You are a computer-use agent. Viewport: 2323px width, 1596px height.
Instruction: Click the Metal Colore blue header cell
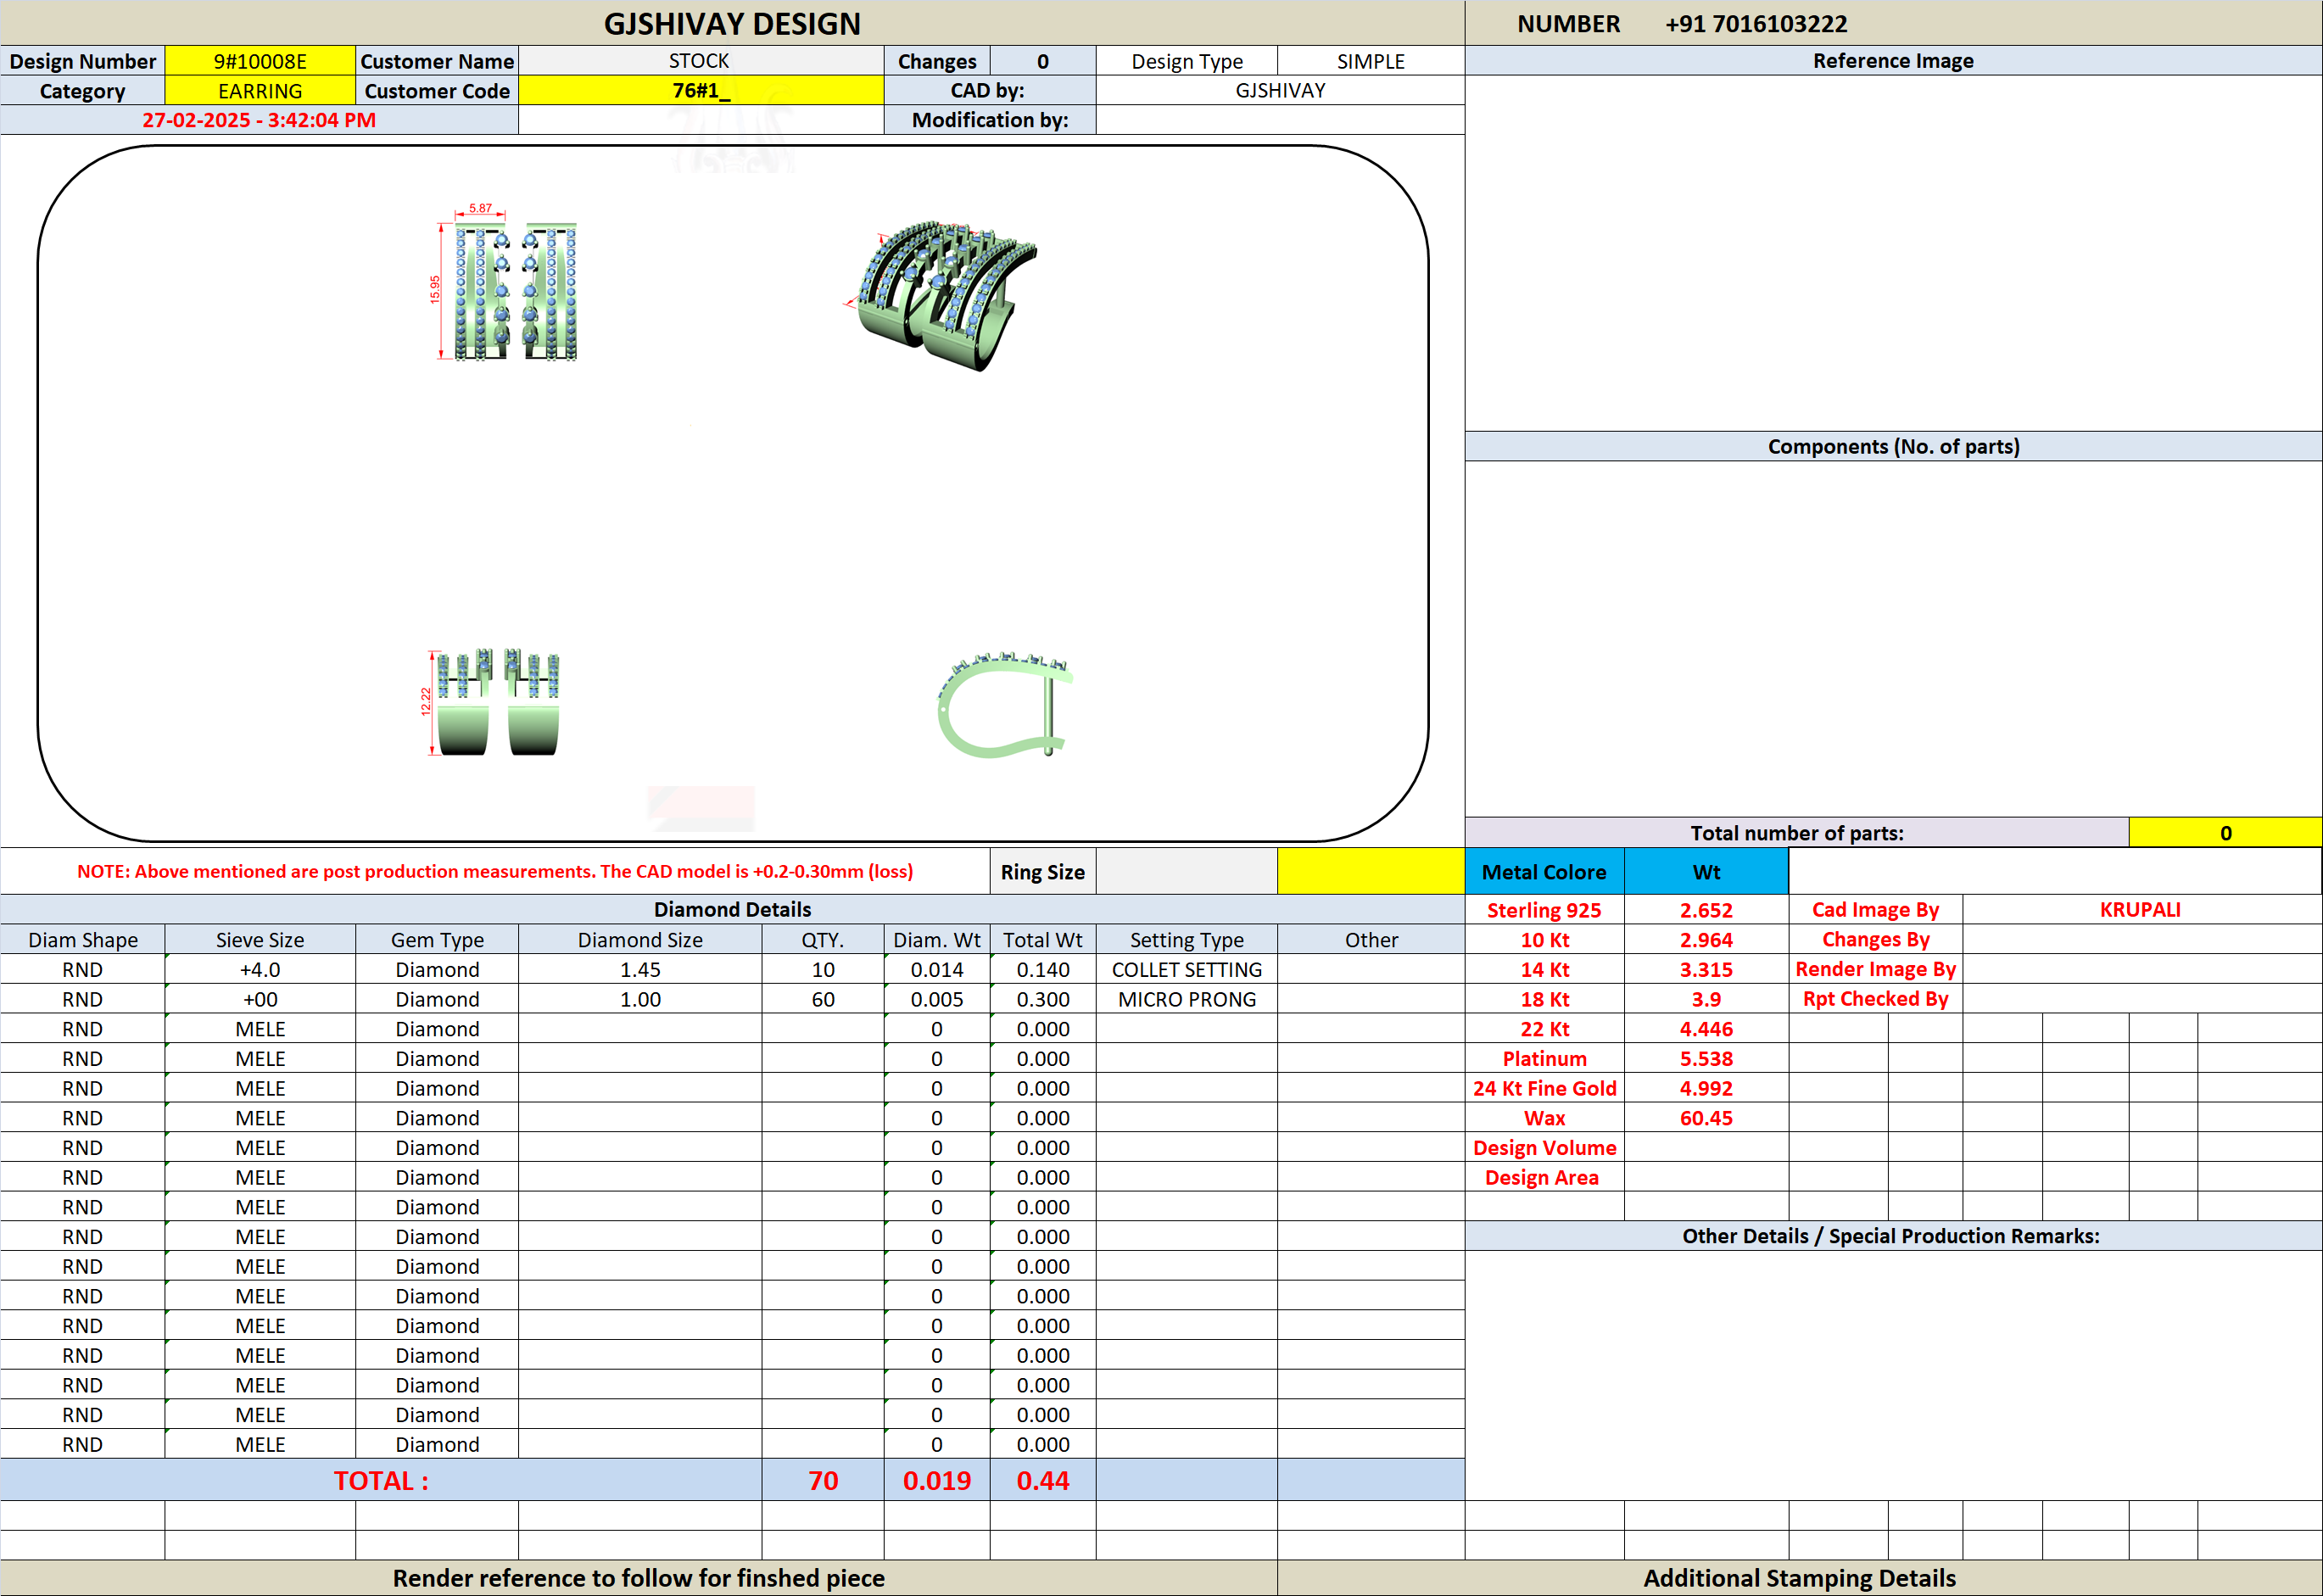[x=1544, y=871]
